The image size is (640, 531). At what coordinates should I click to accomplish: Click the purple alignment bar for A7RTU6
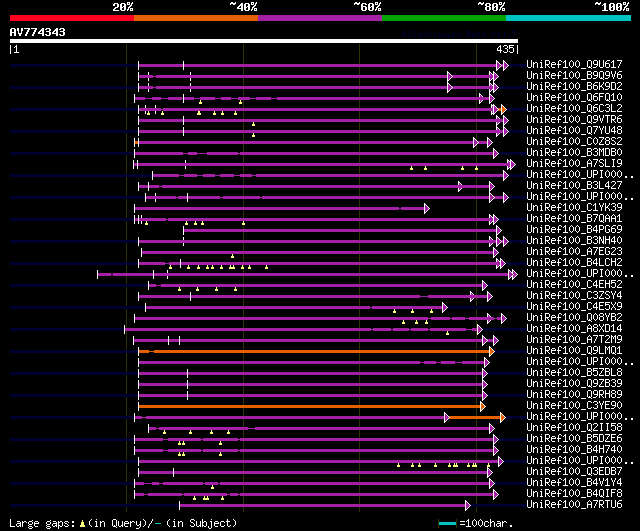[x=325, y=506]
